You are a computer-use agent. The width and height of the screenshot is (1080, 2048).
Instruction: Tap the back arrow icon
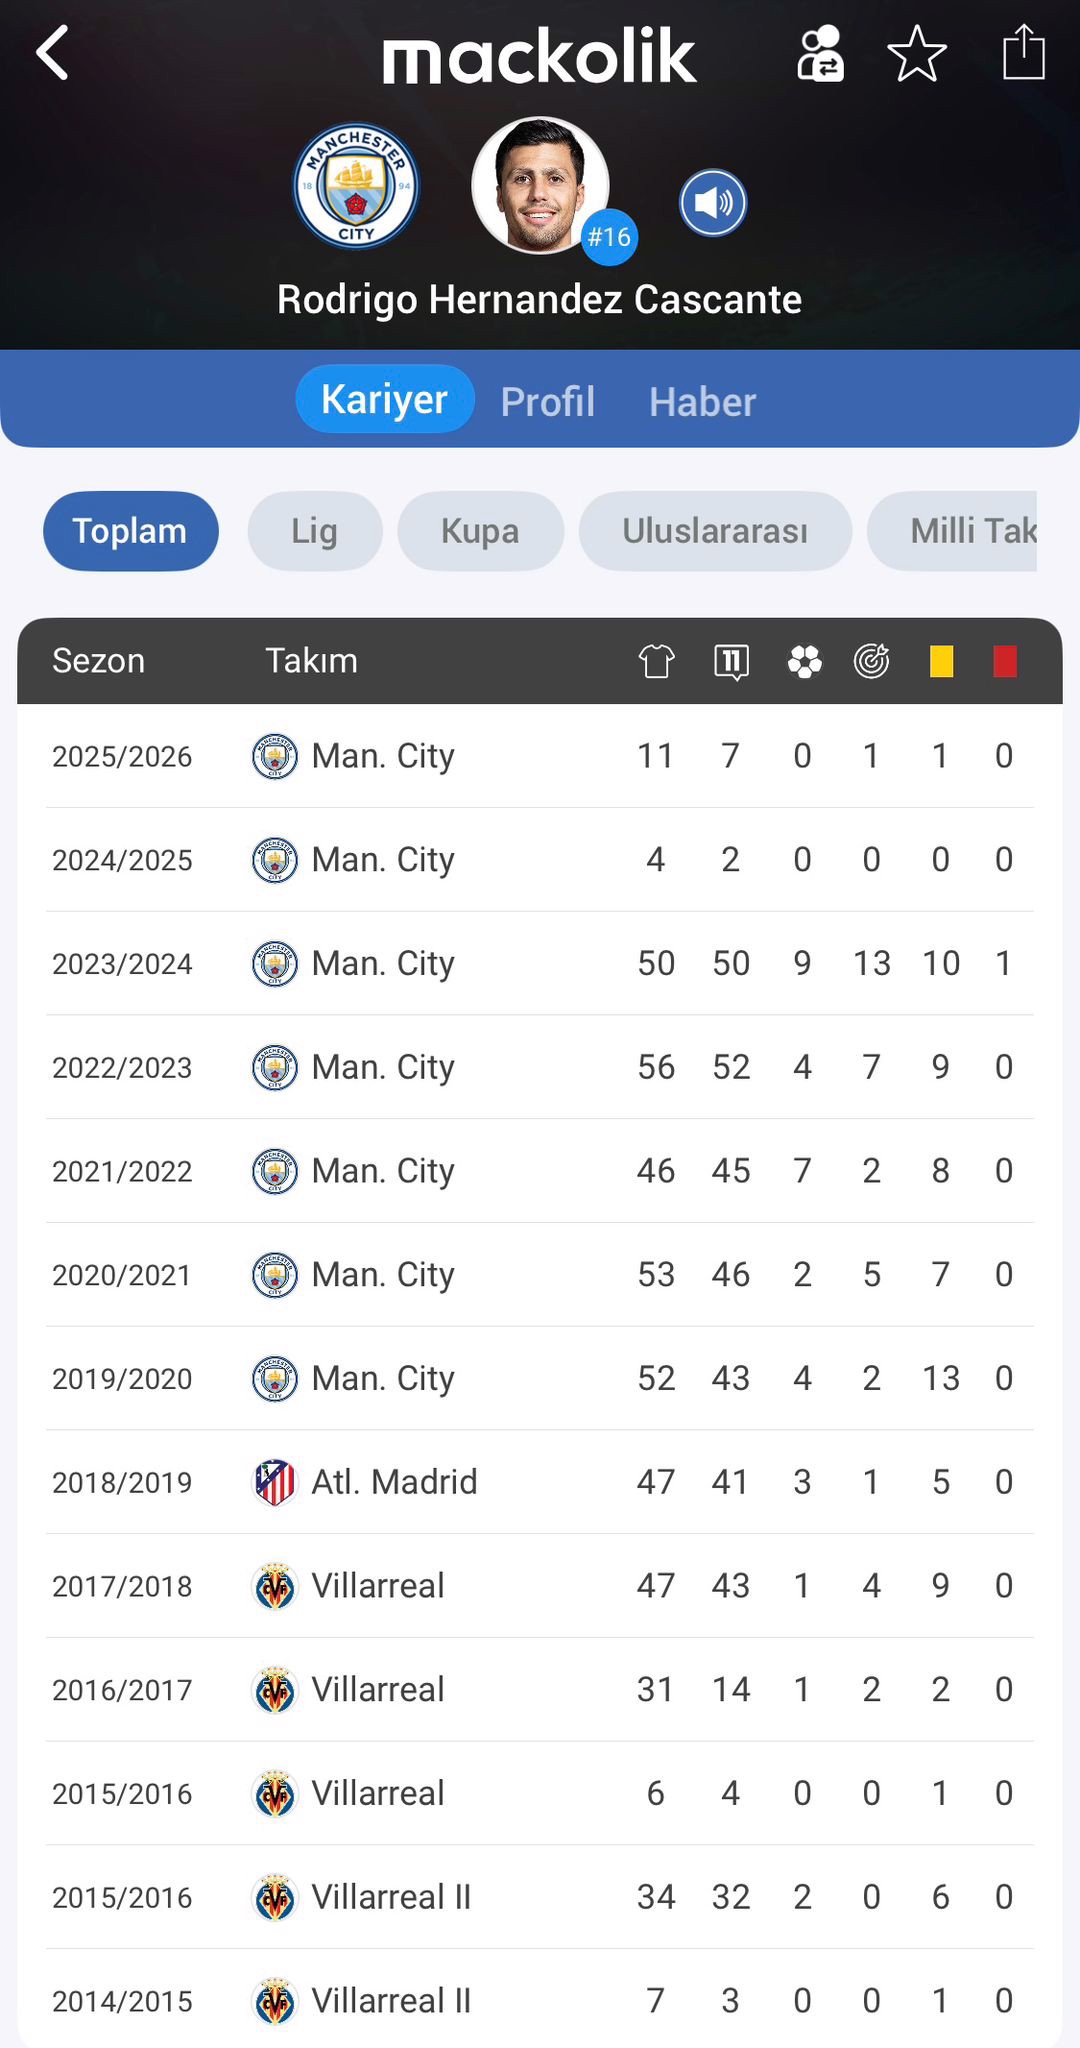click(x=52, y=52)
